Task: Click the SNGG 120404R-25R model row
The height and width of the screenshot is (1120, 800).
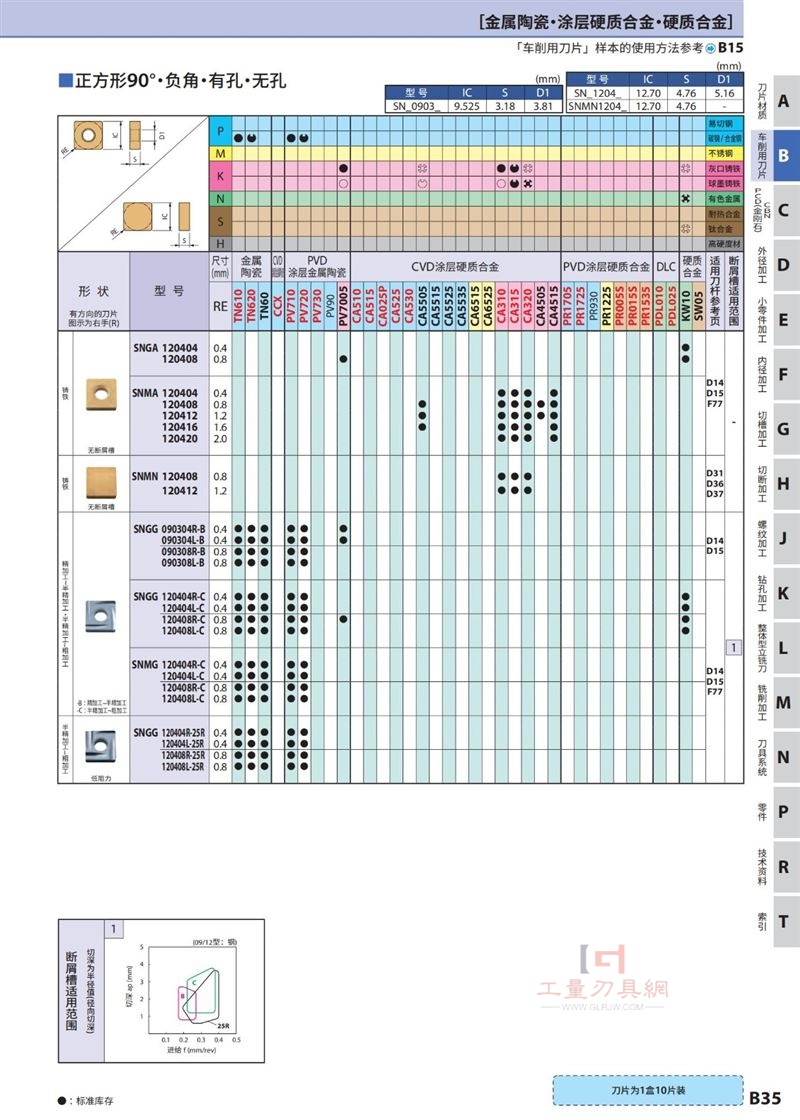Action: [x=169, y=733]
